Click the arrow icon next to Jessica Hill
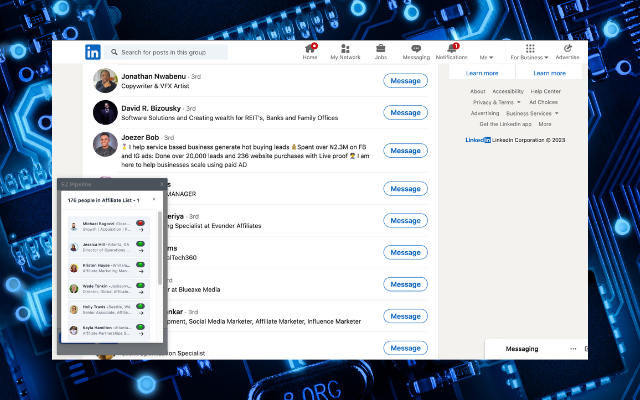640x400 pixels. [x=141, y=251]
